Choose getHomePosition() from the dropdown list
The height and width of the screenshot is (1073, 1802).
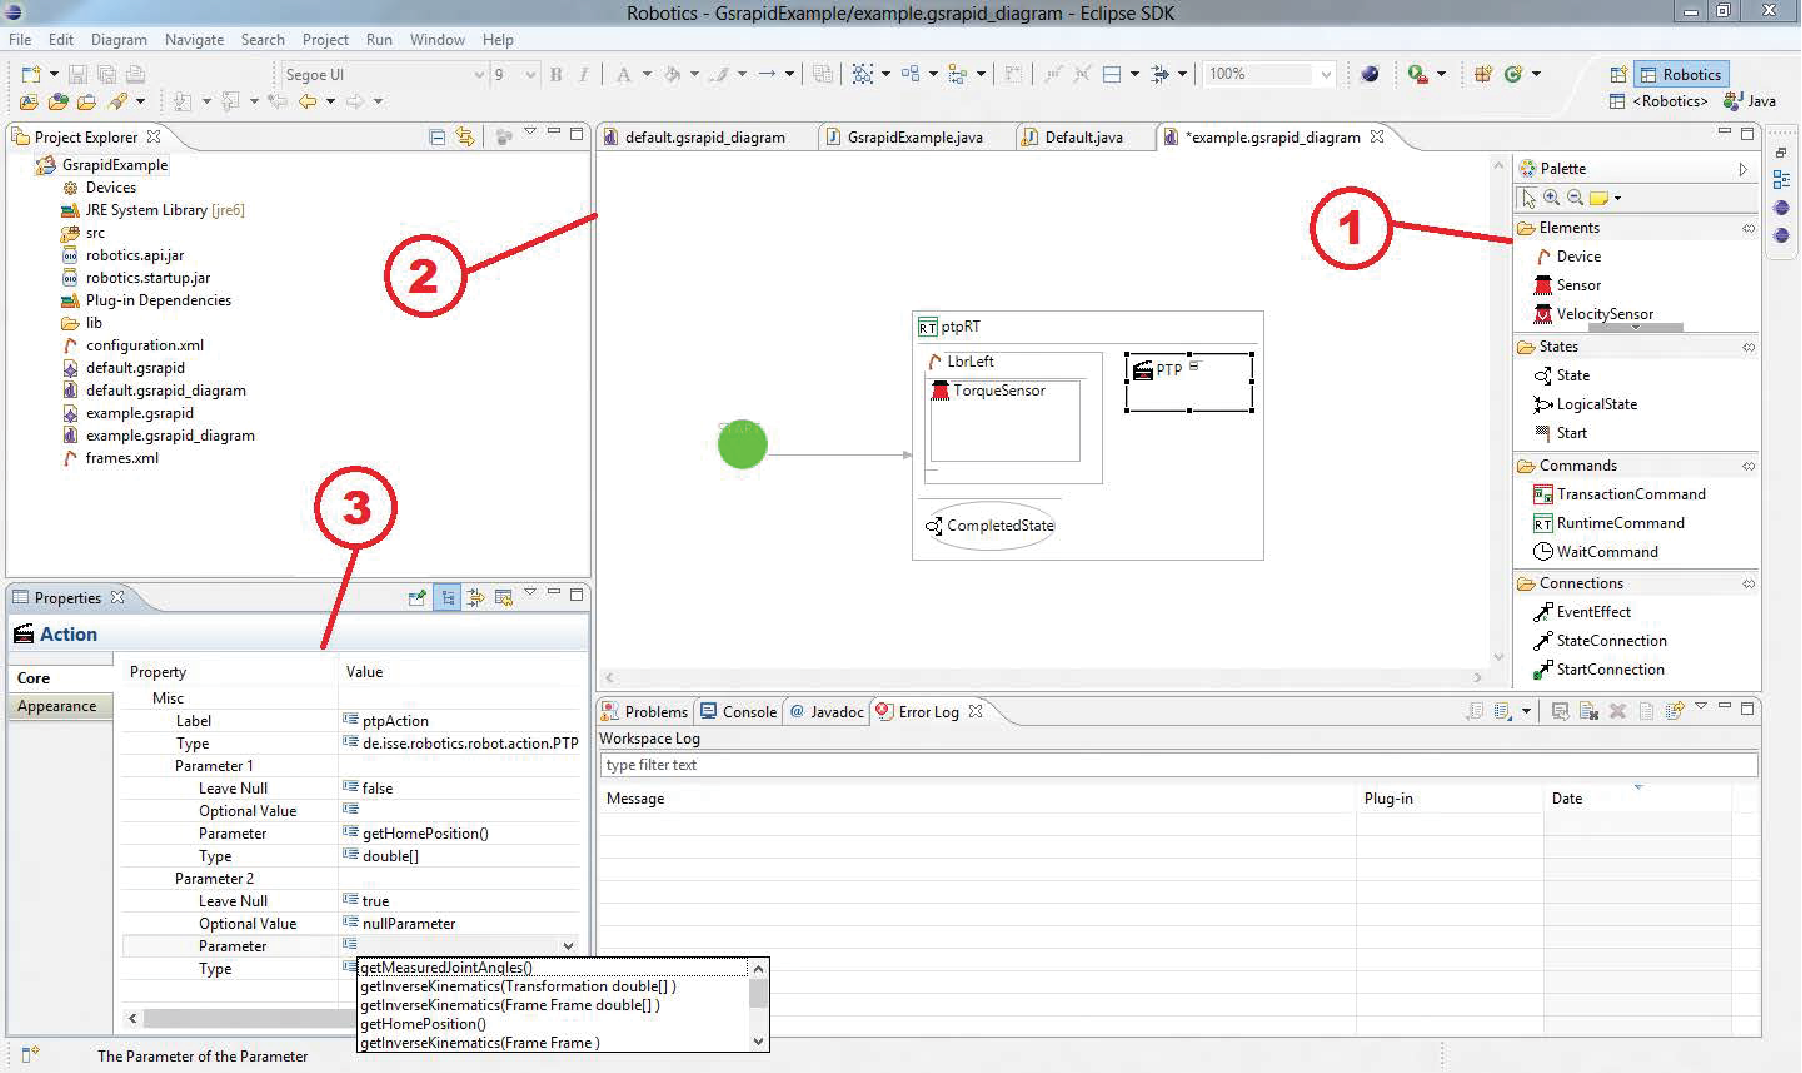pos(422,1024)
